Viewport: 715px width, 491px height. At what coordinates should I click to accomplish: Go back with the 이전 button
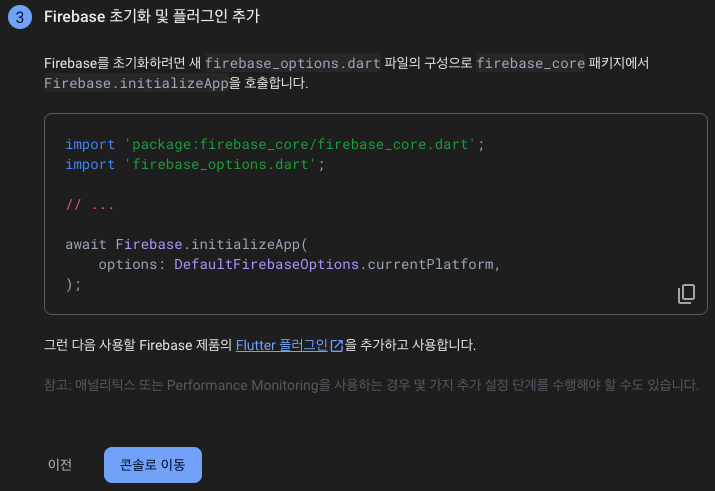click(x=60, y=465)
